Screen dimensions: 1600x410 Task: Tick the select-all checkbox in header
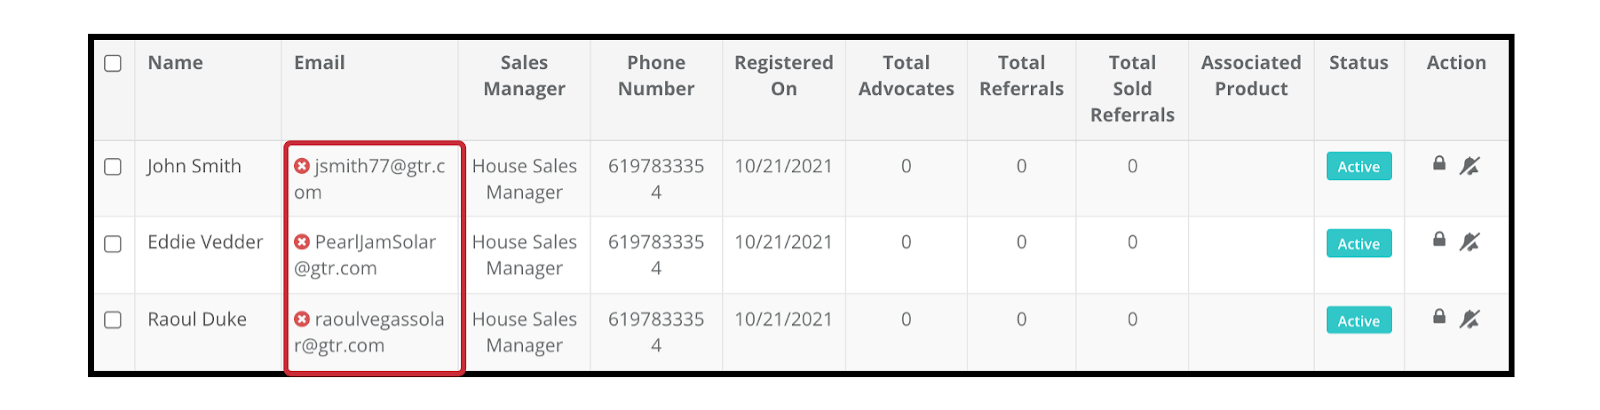click(113, 63)
